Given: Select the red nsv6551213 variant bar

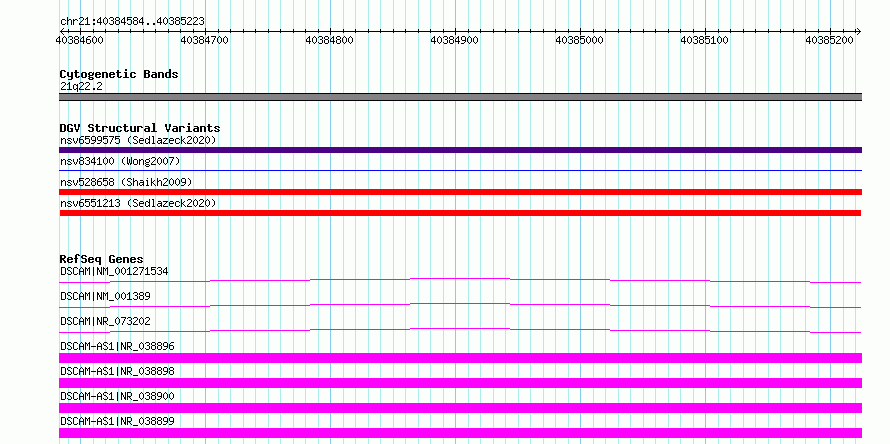Looking at the screenshot, I should point(460,213).
